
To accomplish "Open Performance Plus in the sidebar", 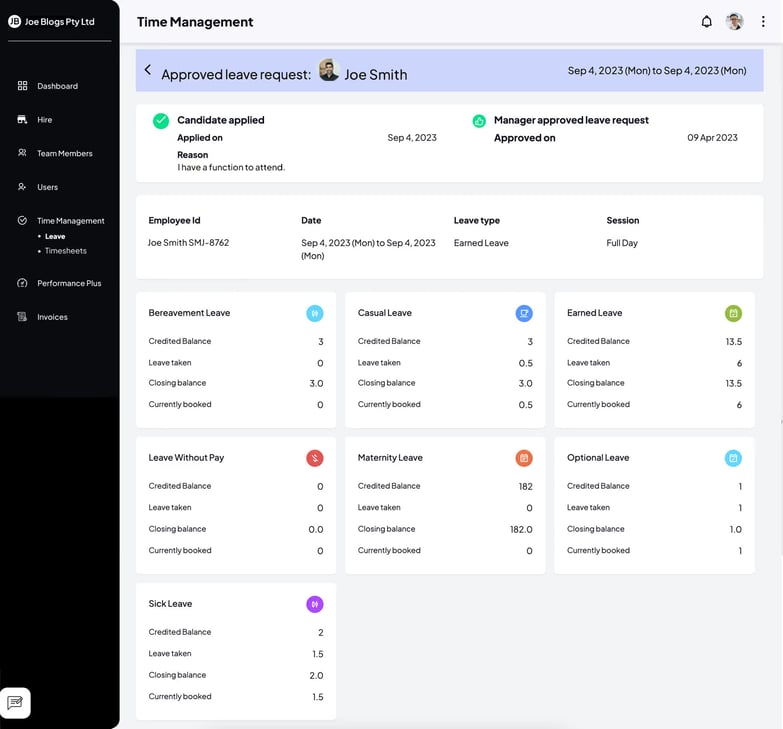I will tap(69, 284).
